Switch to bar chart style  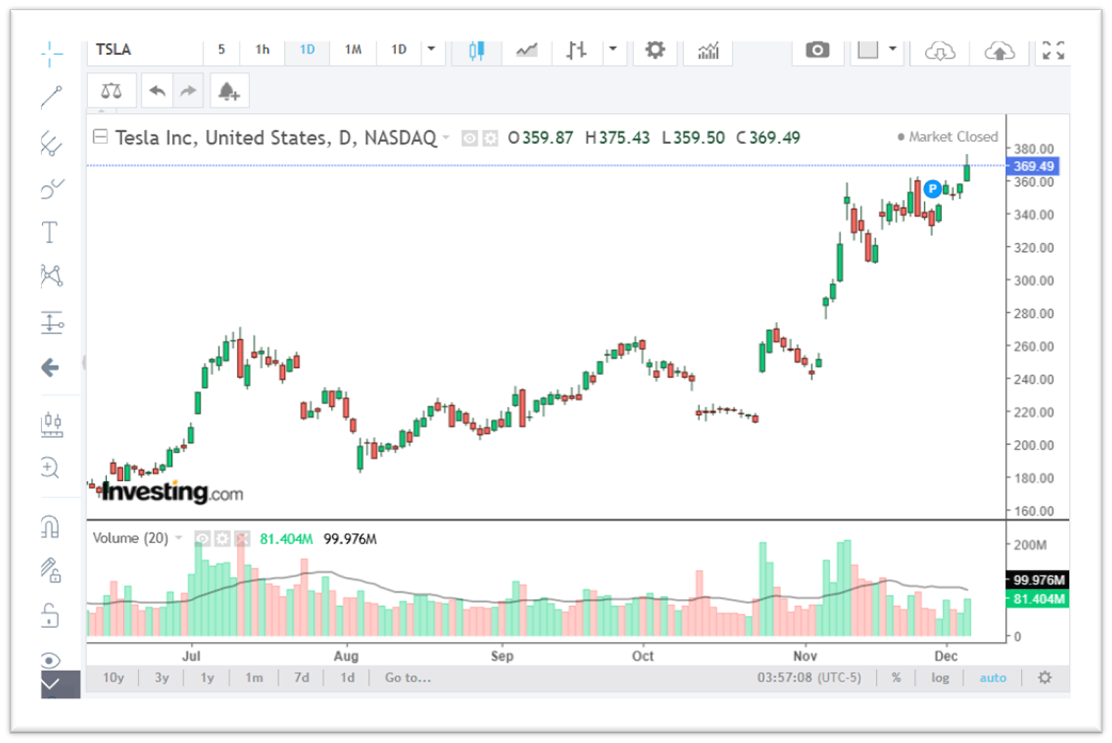[x=576, y=50]
